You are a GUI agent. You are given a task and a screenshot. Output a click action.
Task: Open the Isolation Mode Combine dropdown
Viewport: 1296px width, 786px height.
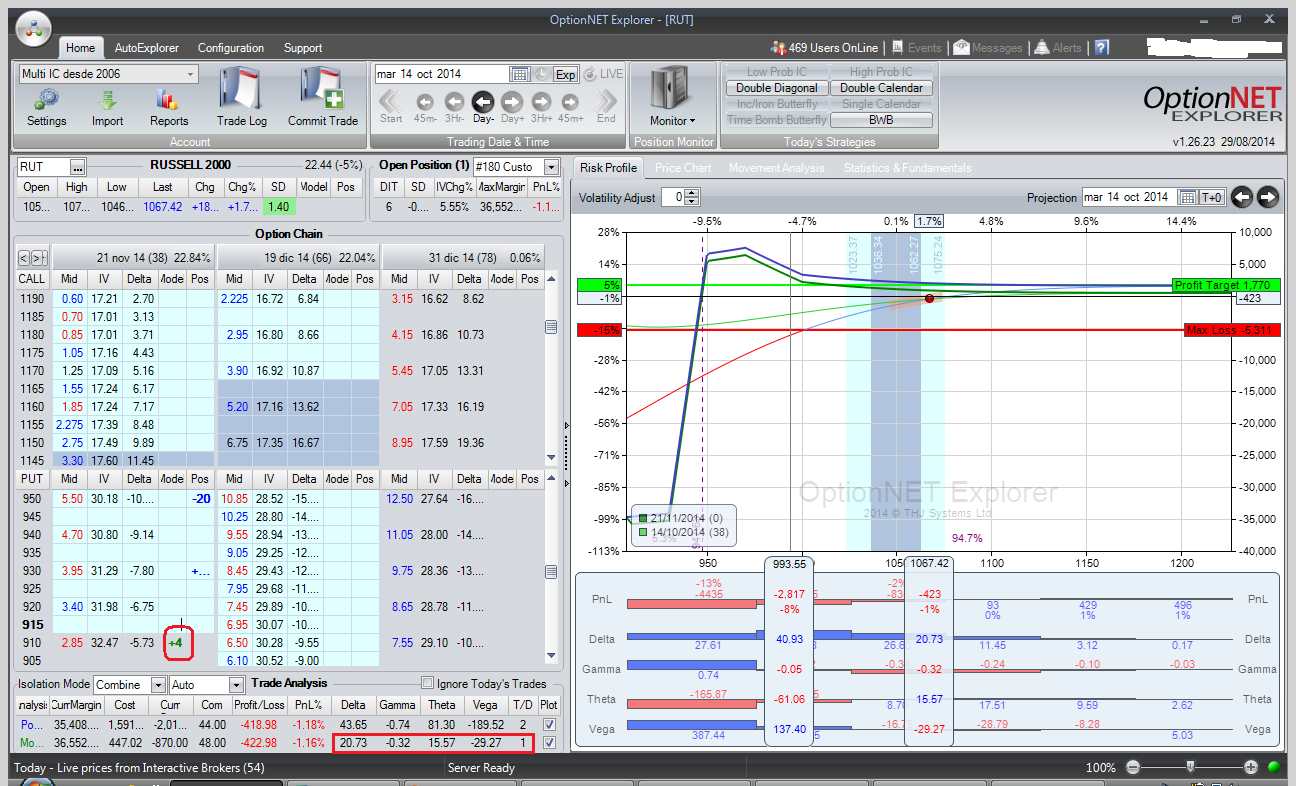158,685
